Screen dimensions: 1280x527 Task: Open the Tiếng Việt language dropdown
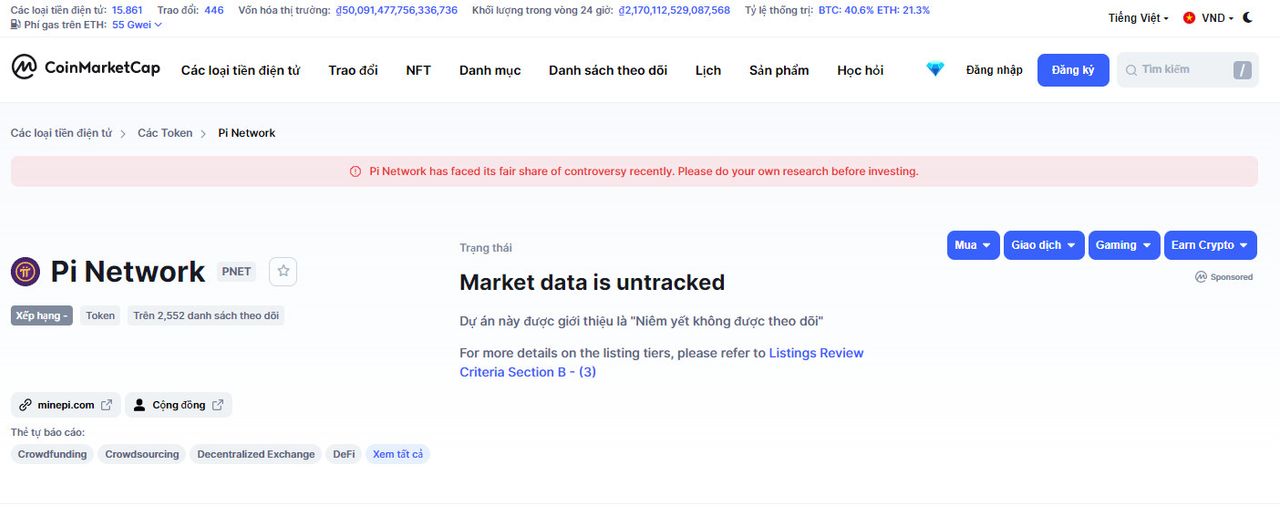click(1138, 18)
